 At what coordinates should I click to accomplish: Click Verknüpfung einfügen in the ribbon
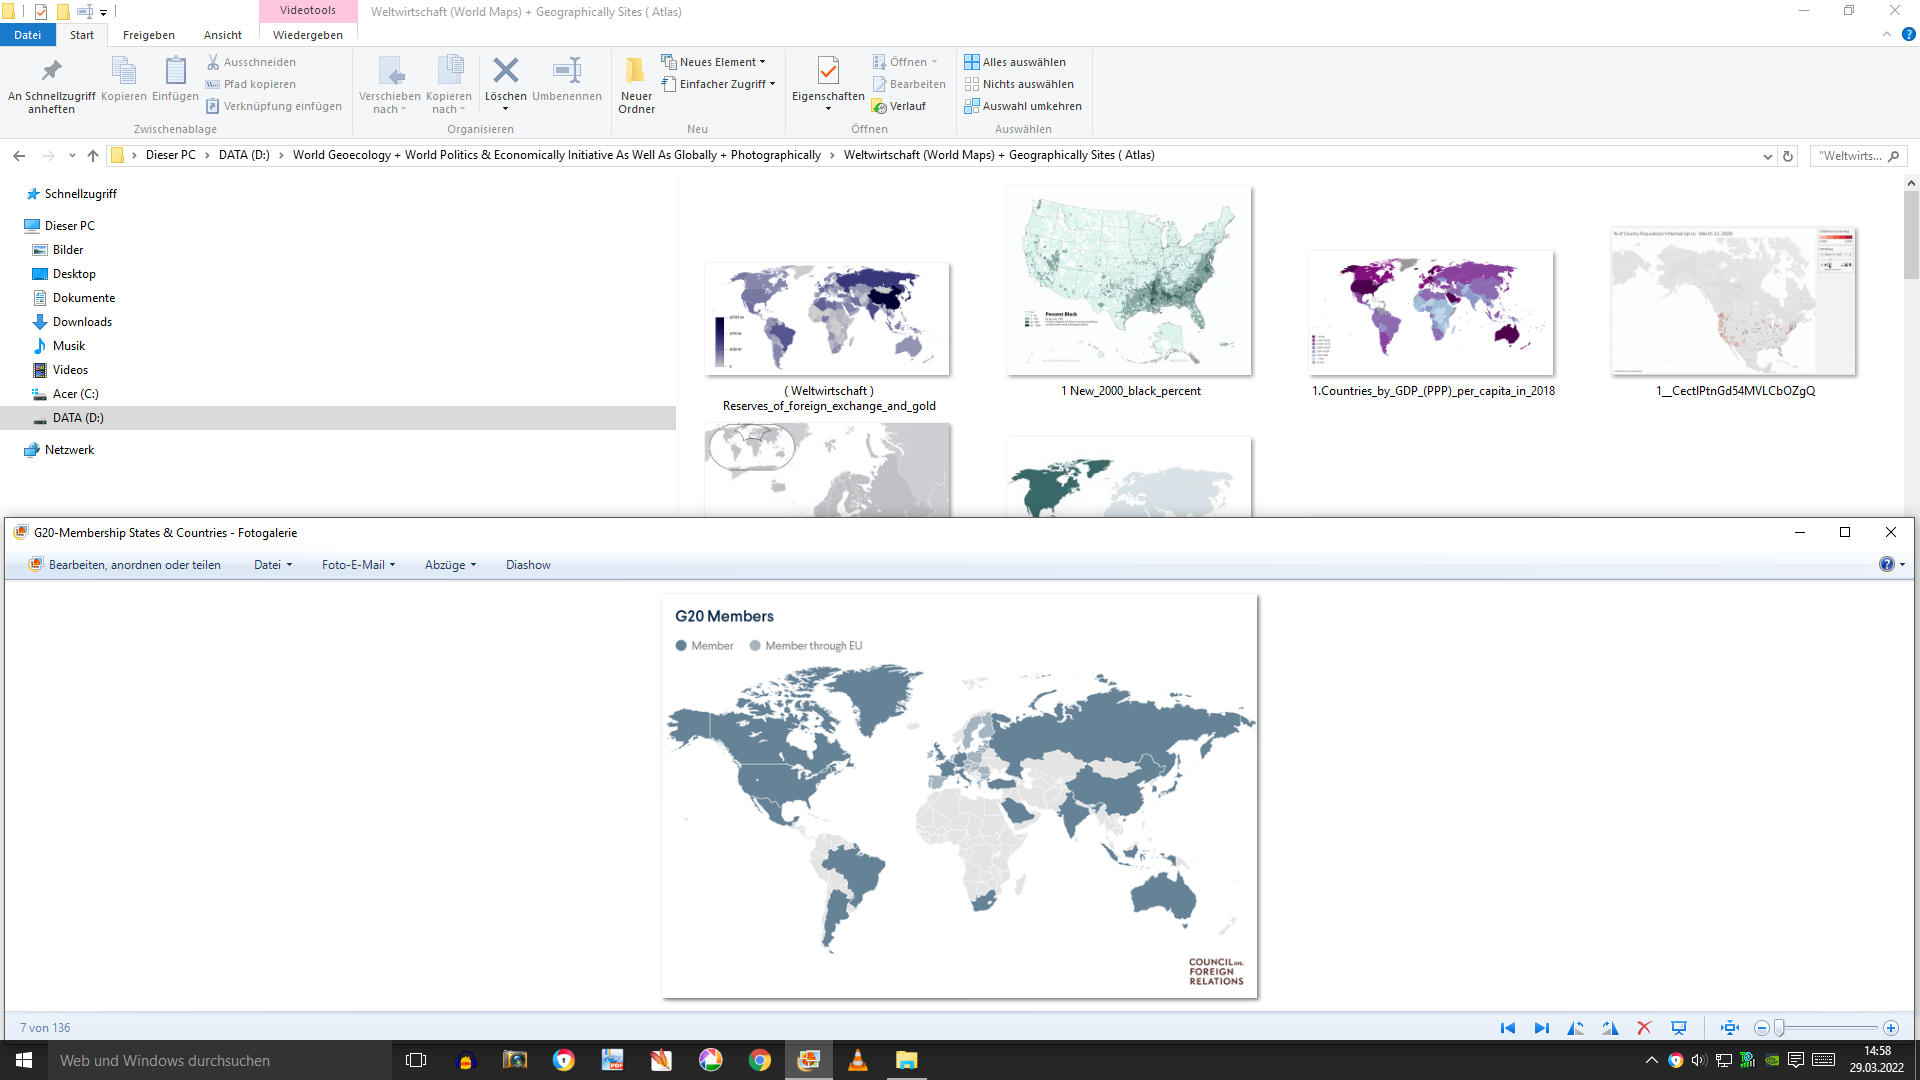click(x=274, y=106)
